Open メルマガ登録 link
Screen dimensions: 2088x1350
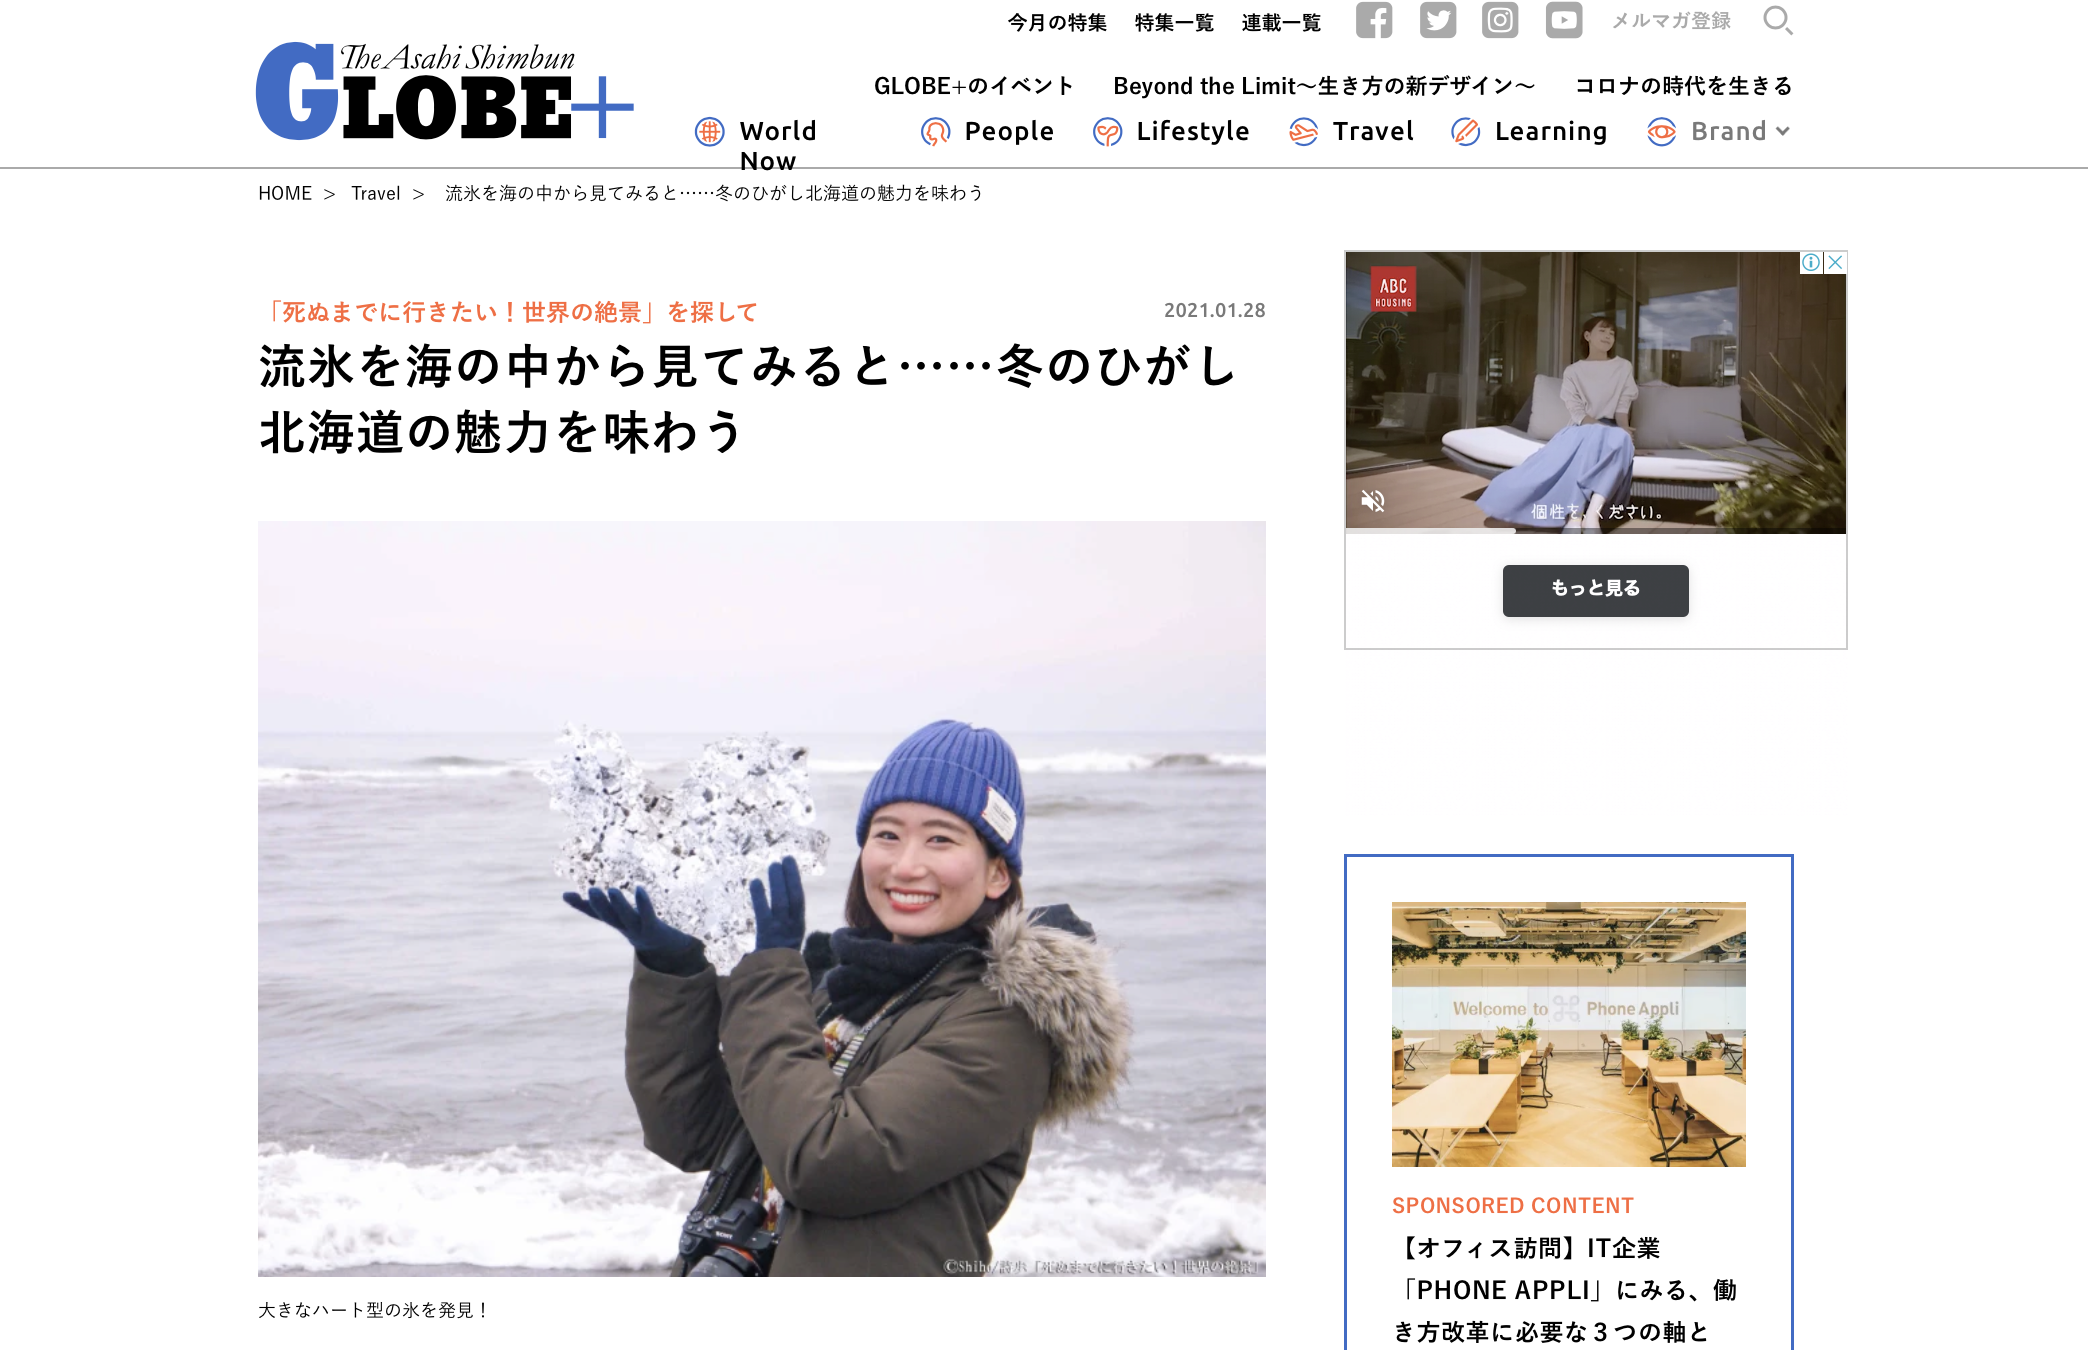pyautogui.click(x=1671, y=21)
